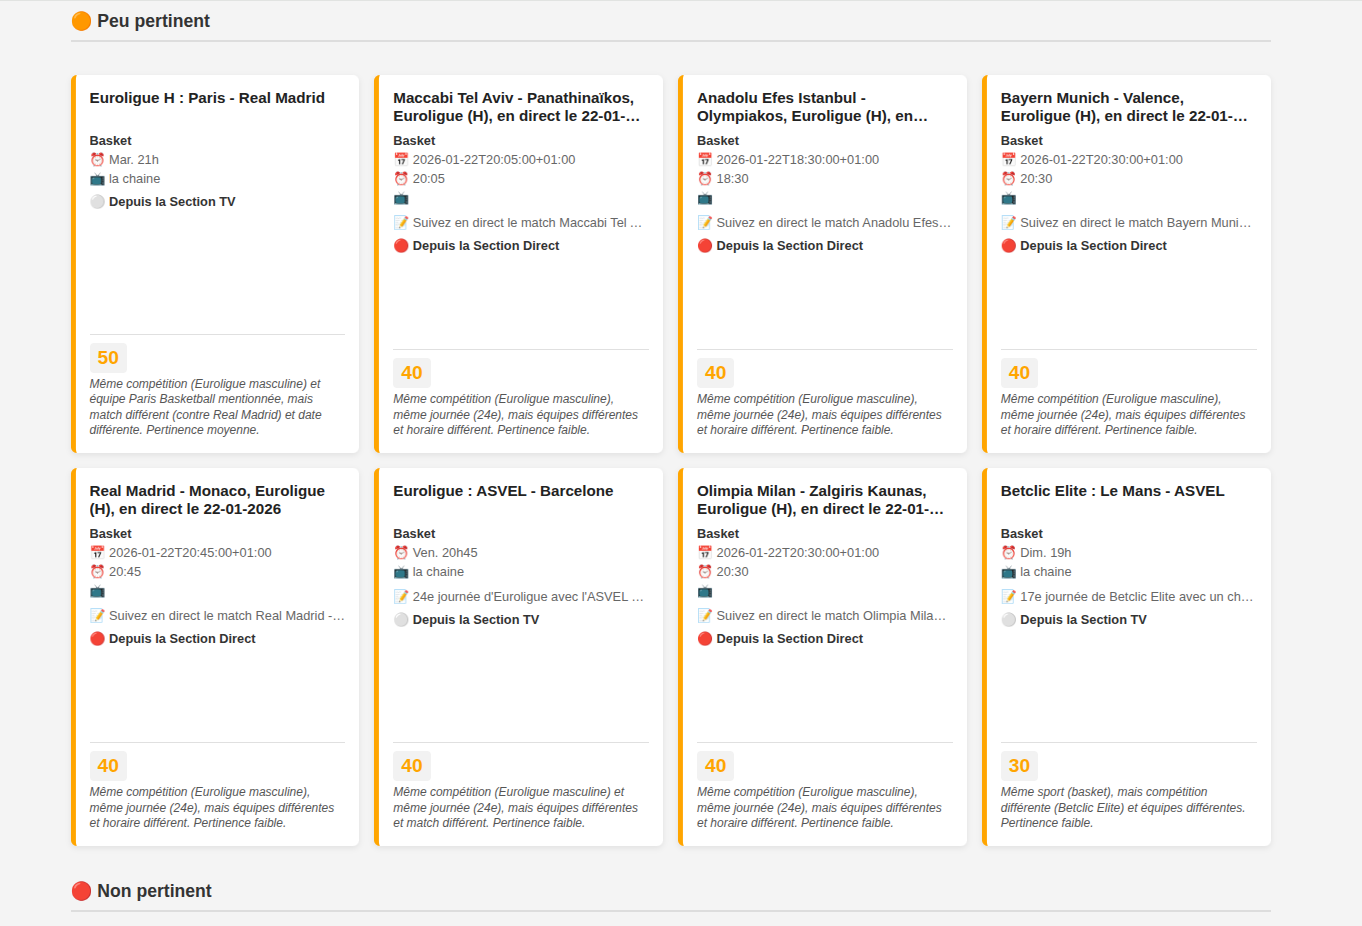
Task: Click the calendar icon on Maccabi Tel Aviv card
Action: (401, 160)
